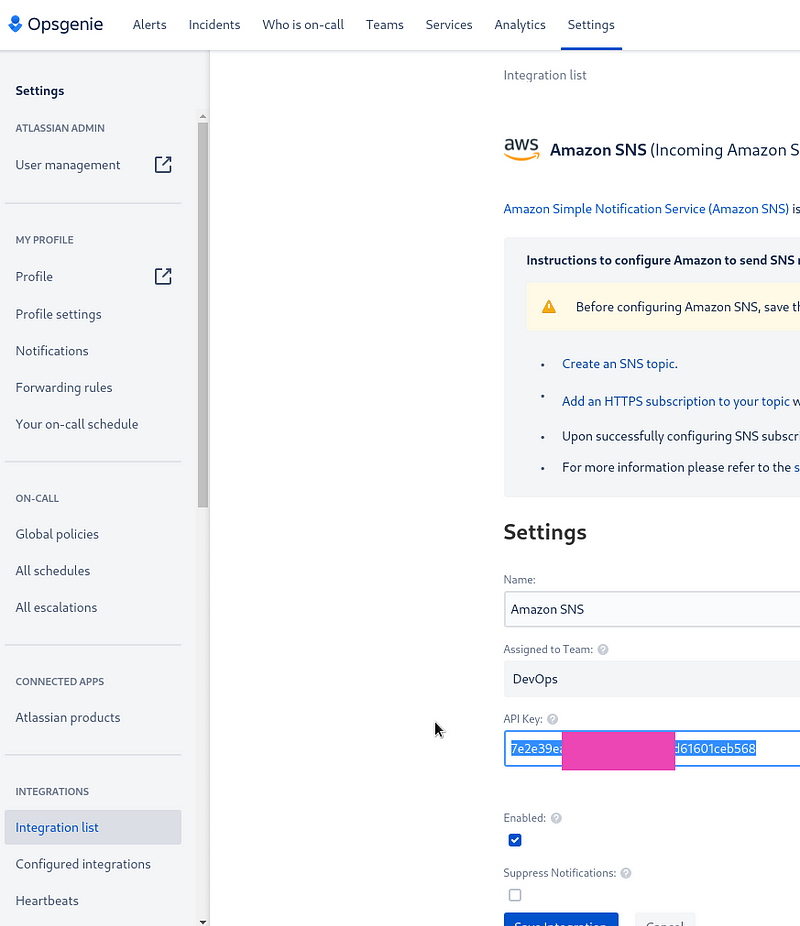
Task: Open Configured integrations
Action: (83, 864)
